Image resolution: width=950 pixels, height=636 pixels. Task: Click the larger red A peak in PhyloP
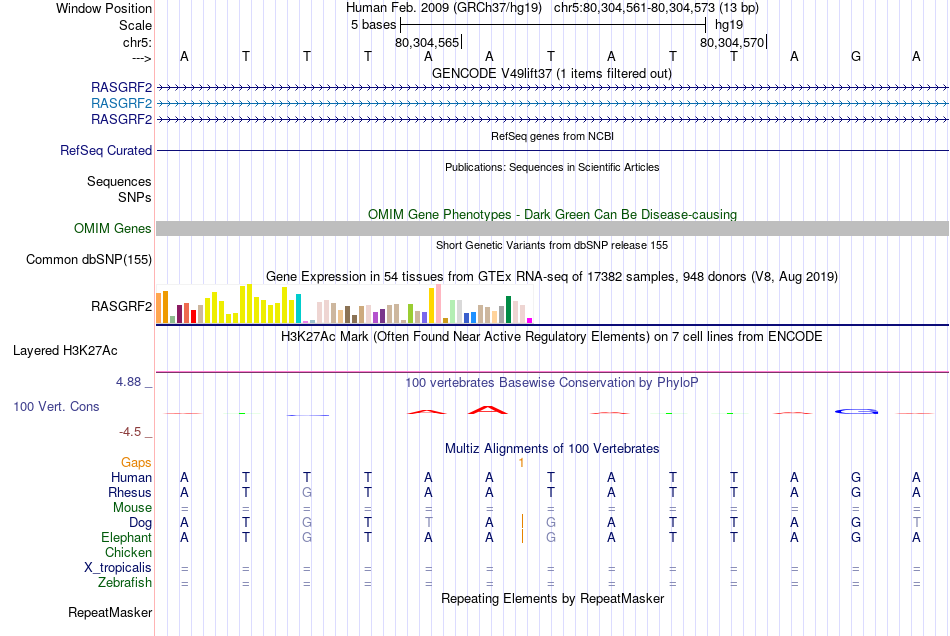pos(488,410)
